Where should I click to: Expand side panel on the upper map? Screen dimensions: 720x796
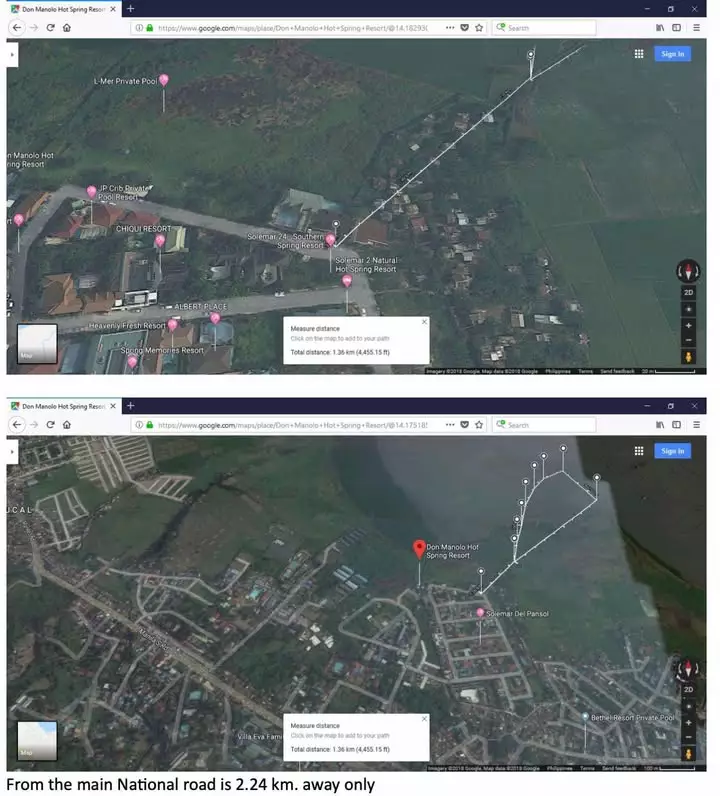12,54
